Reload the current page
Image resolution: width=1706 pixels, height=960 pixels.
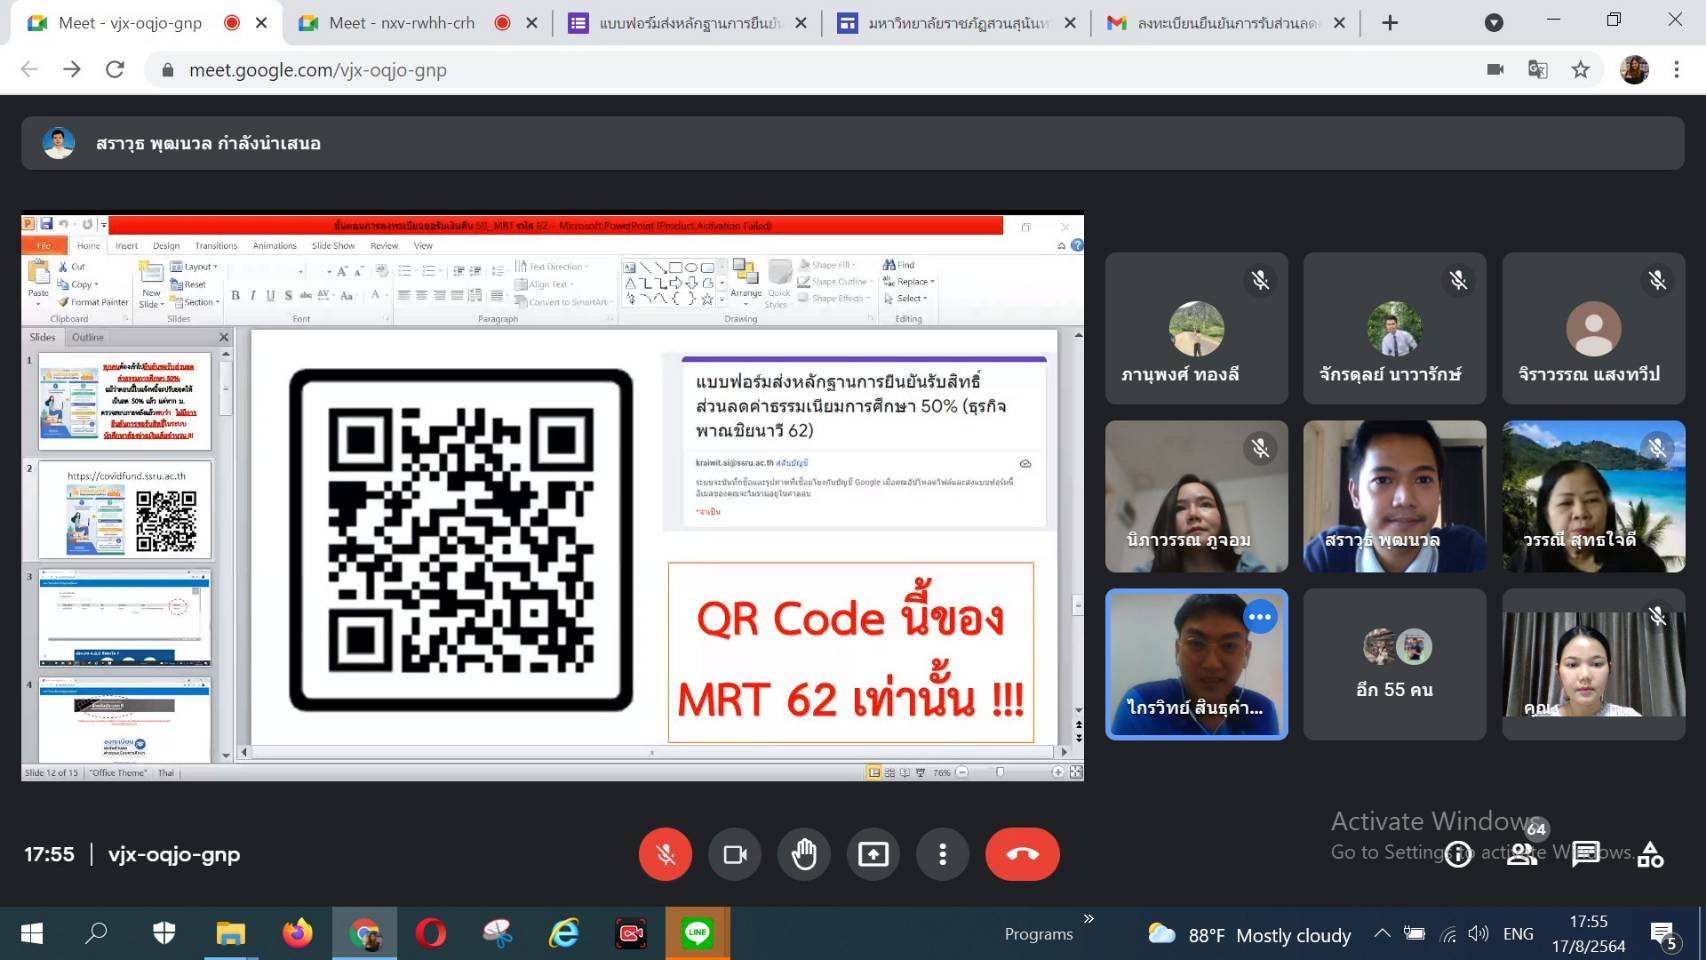pos(115,69)
